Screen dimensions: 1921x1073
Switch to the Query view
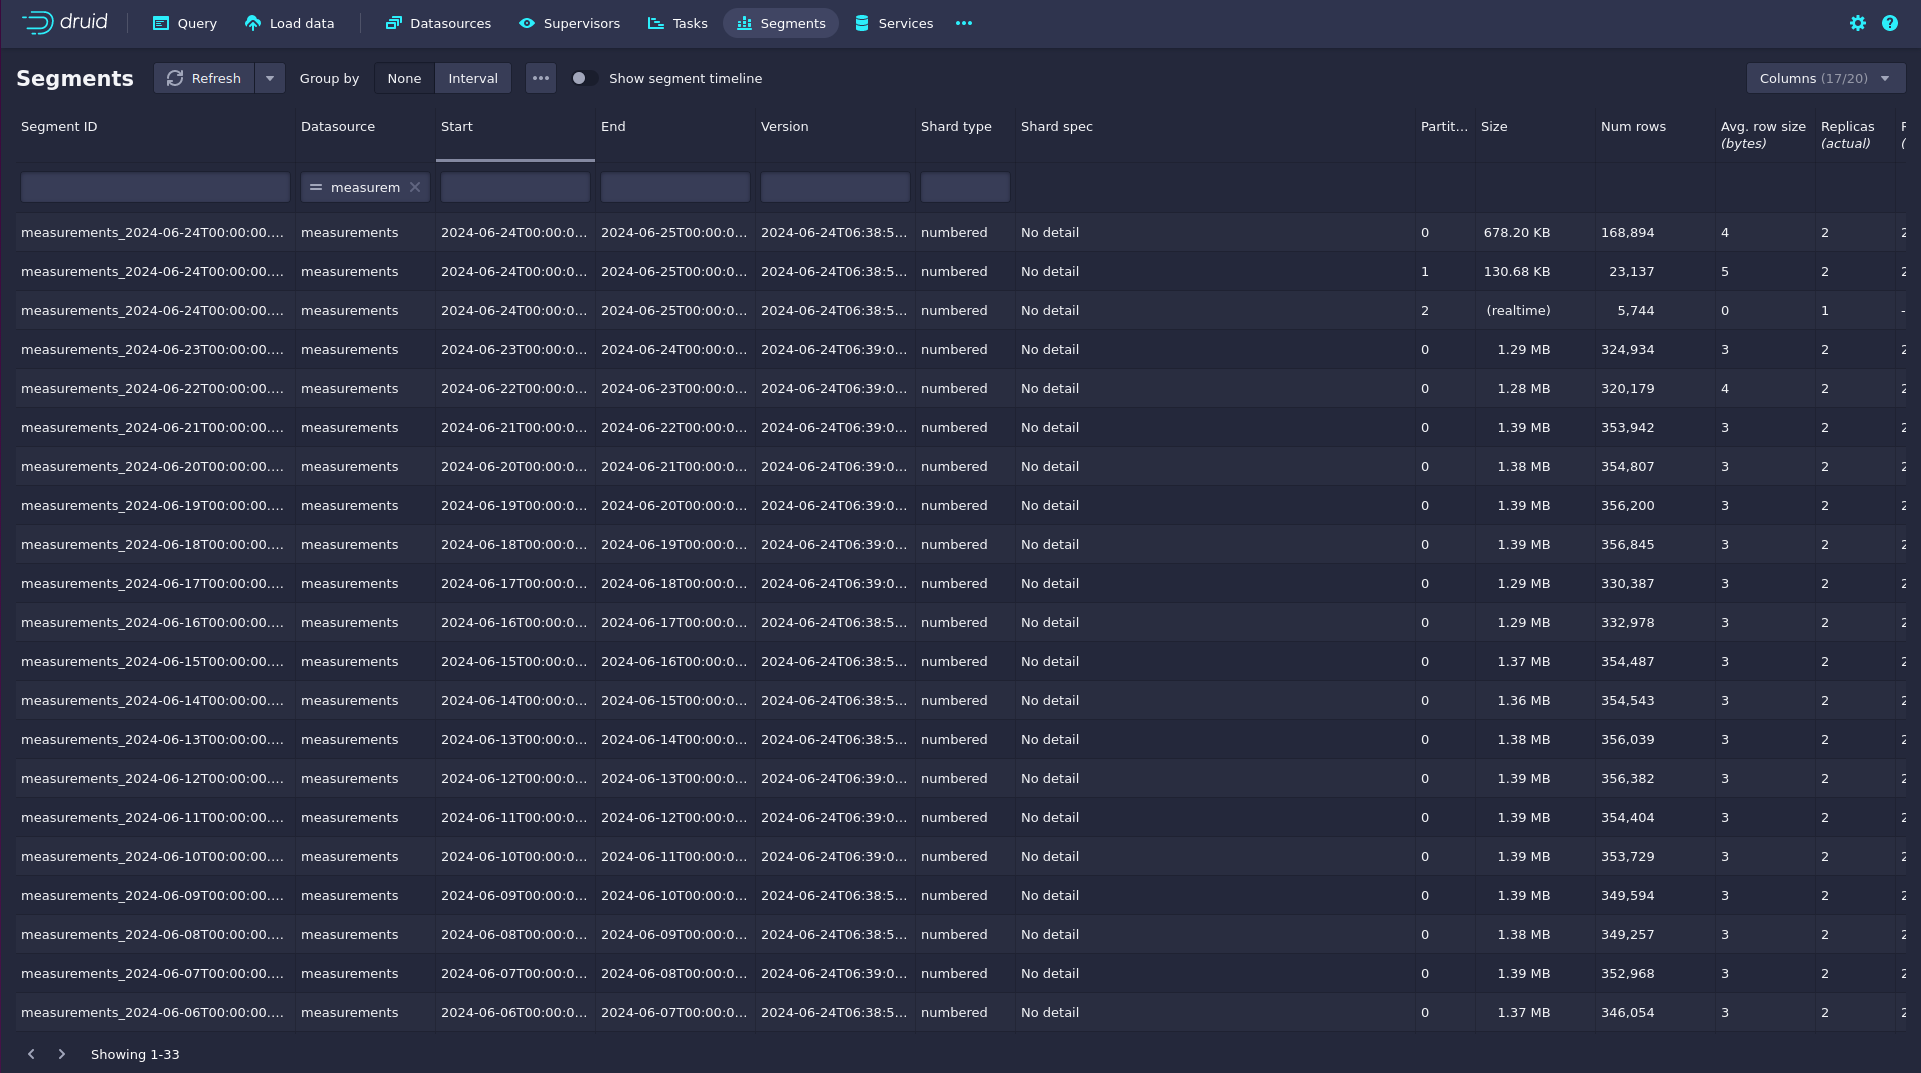coord(184,23)
